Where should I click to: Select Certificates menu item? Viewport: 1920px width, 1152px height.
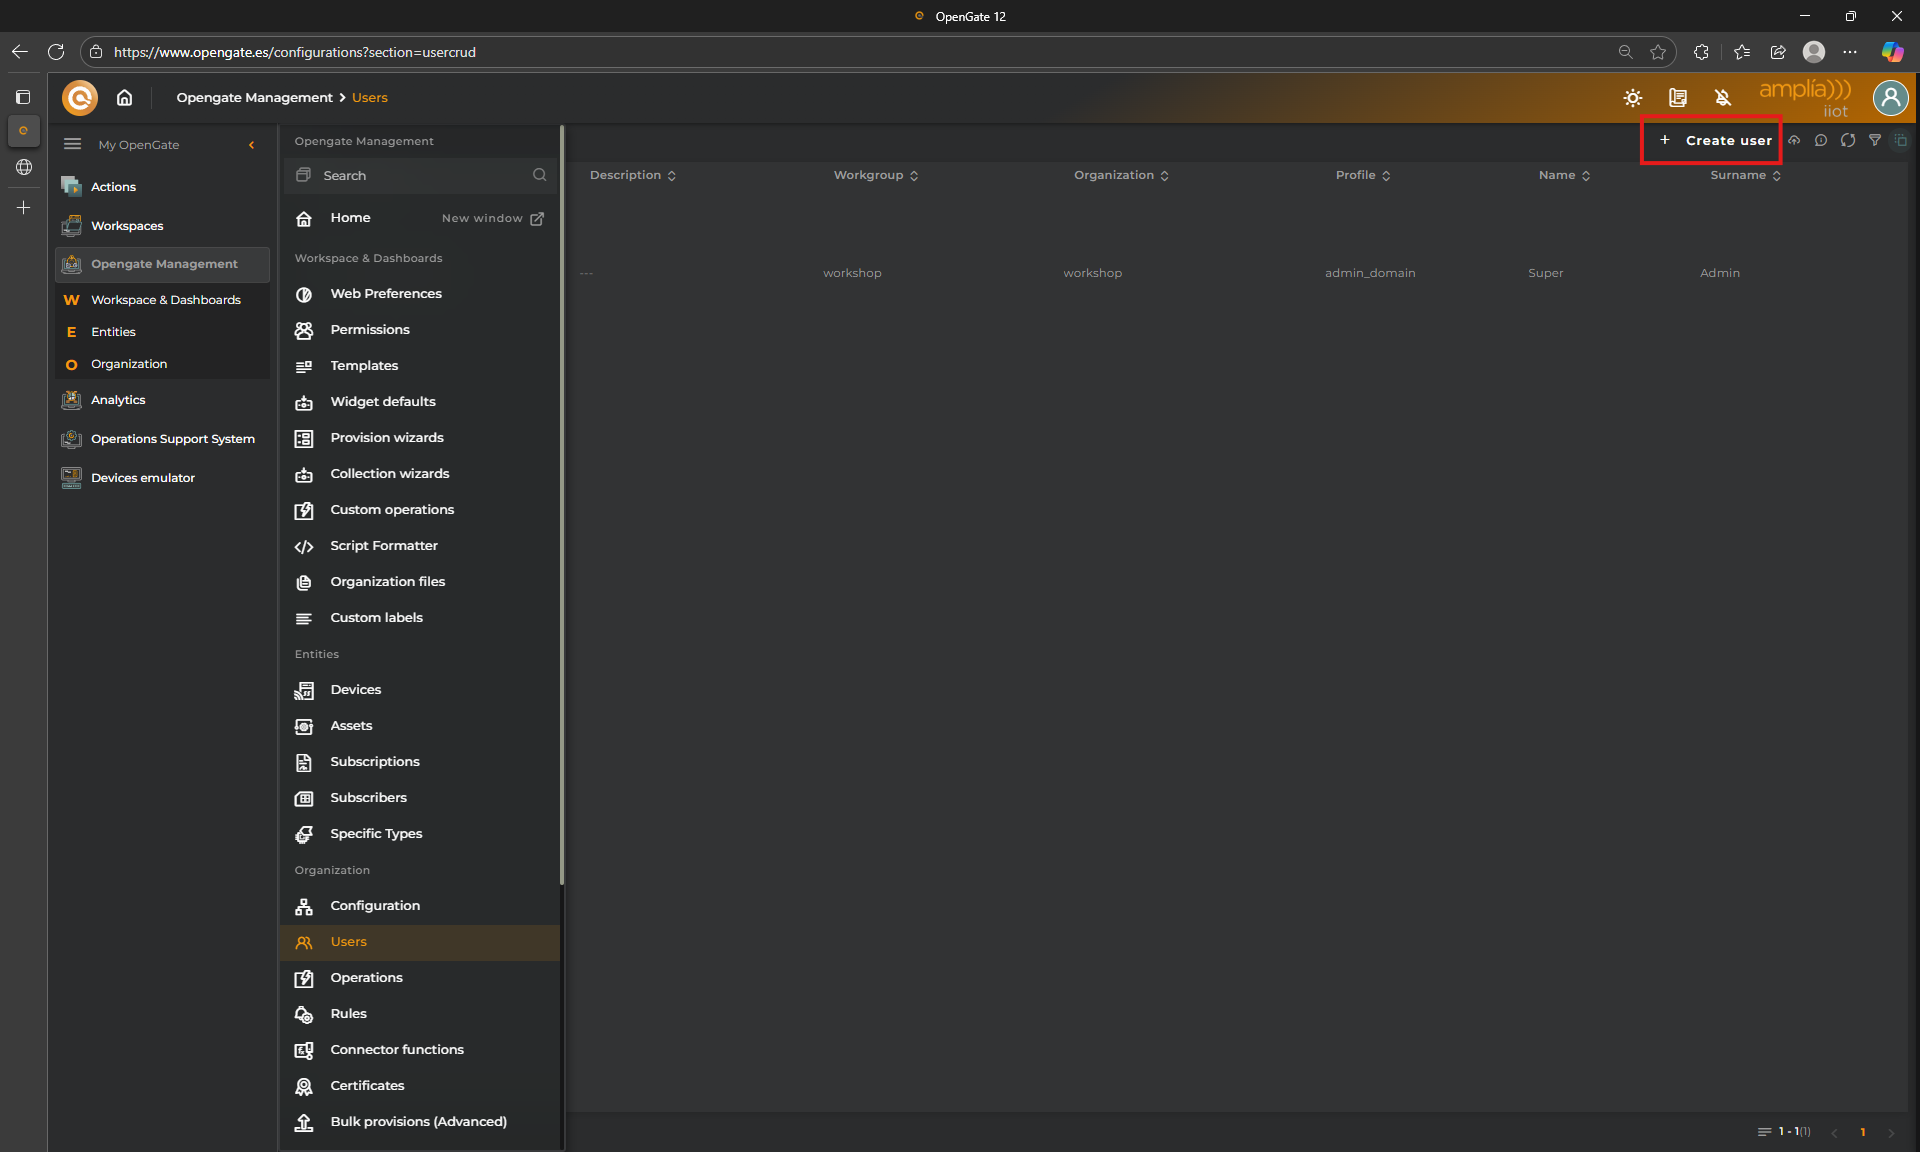click(367, 1086)
